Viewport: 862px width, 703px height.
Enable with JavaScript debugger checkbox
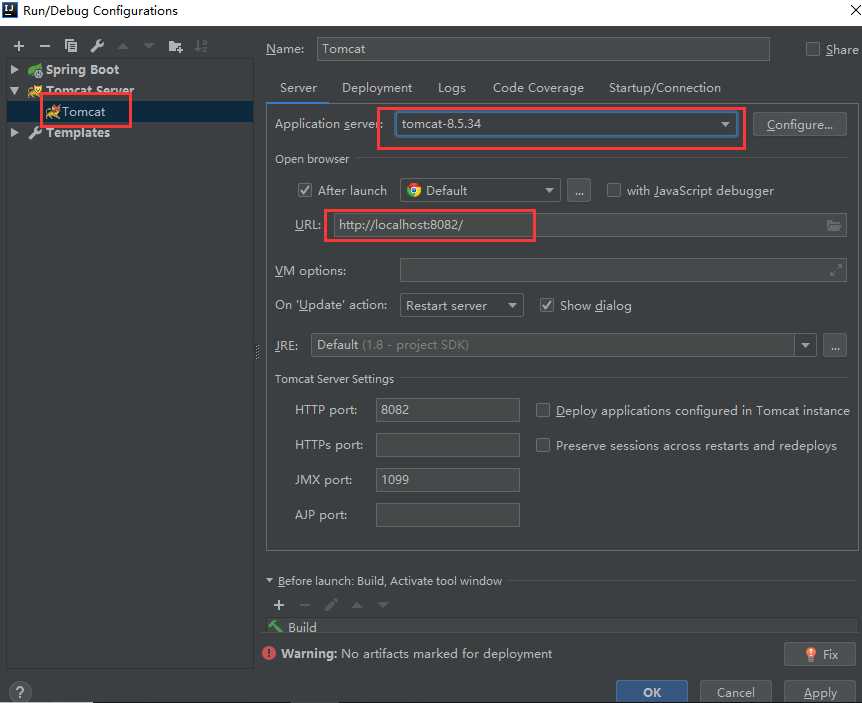click(614, 190)
